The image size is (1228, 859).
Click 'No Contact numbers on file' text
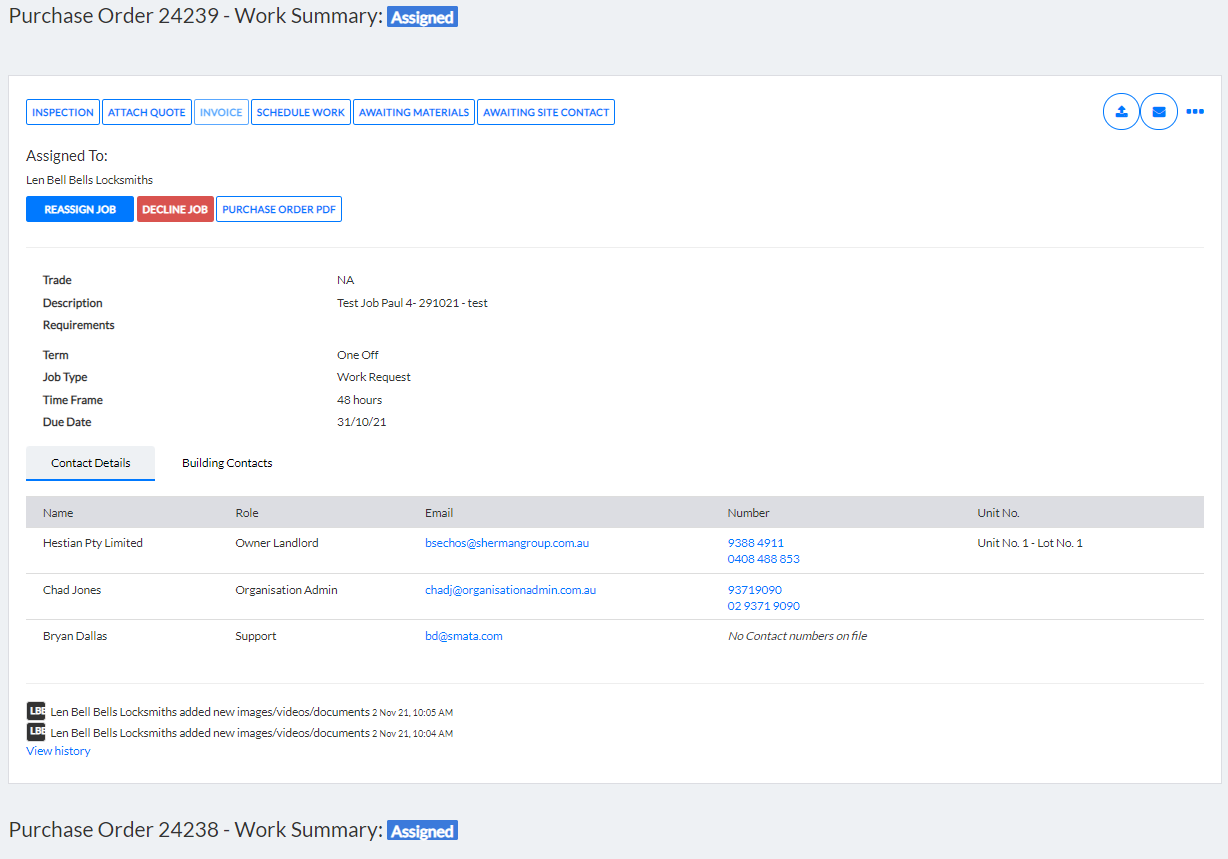point(798,636)
